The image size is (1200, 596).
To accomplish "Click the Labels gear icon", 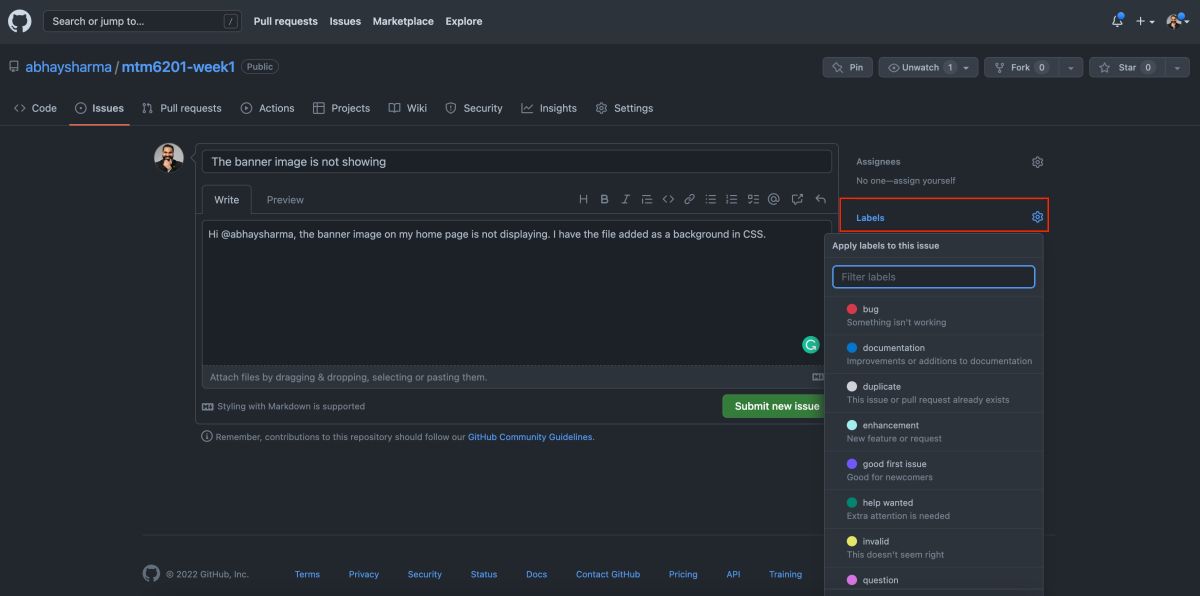I will [x=1037, y=217].
